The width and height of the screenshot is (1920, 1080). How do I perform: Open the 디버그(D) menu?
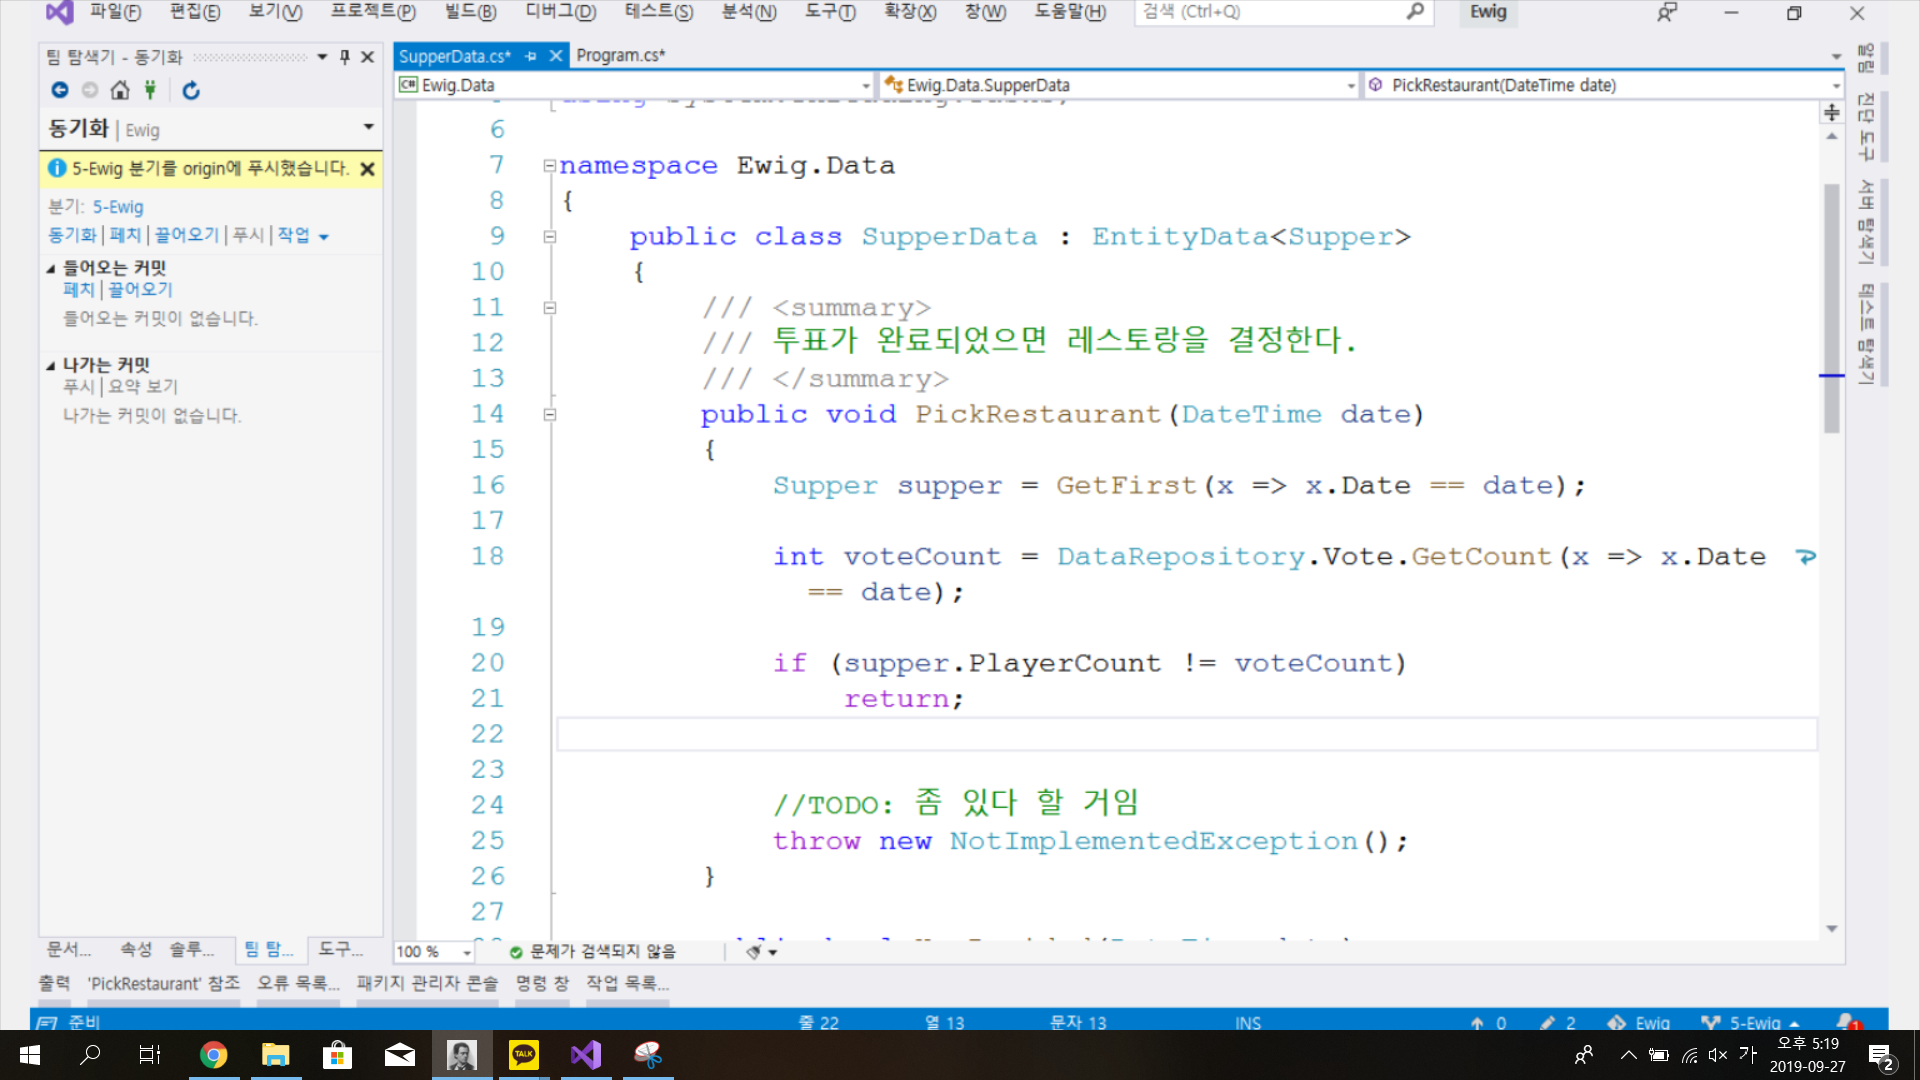point(560,12)
